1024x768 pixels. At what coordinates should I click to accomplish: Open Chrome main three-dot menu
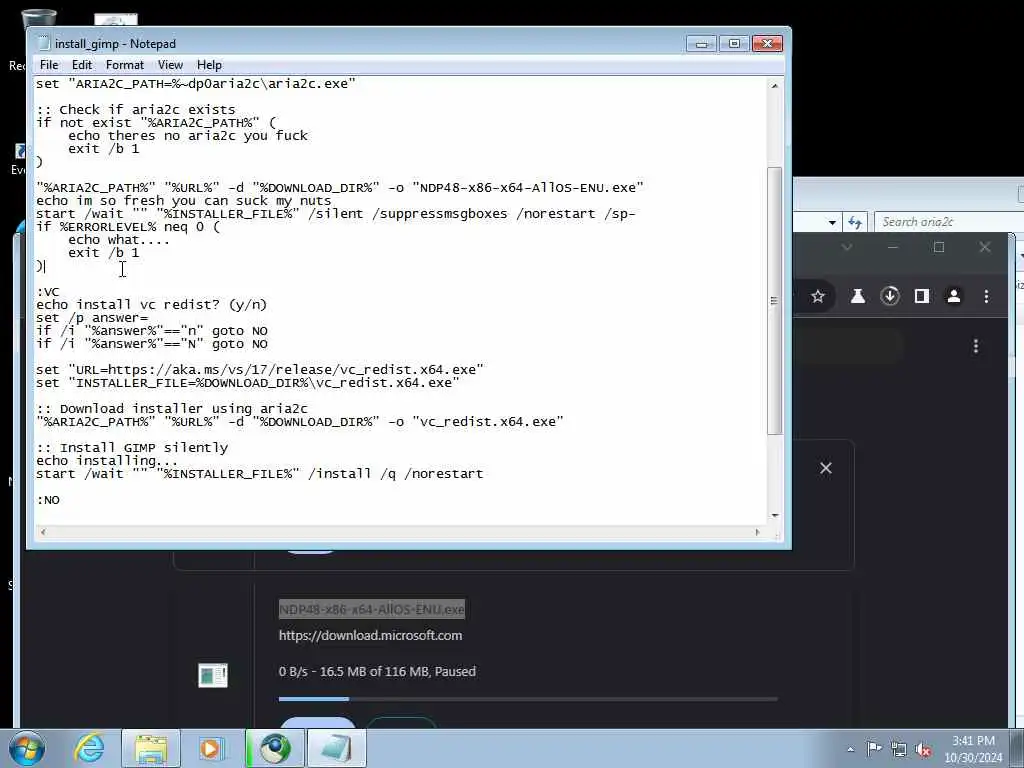tap(986, 296)
